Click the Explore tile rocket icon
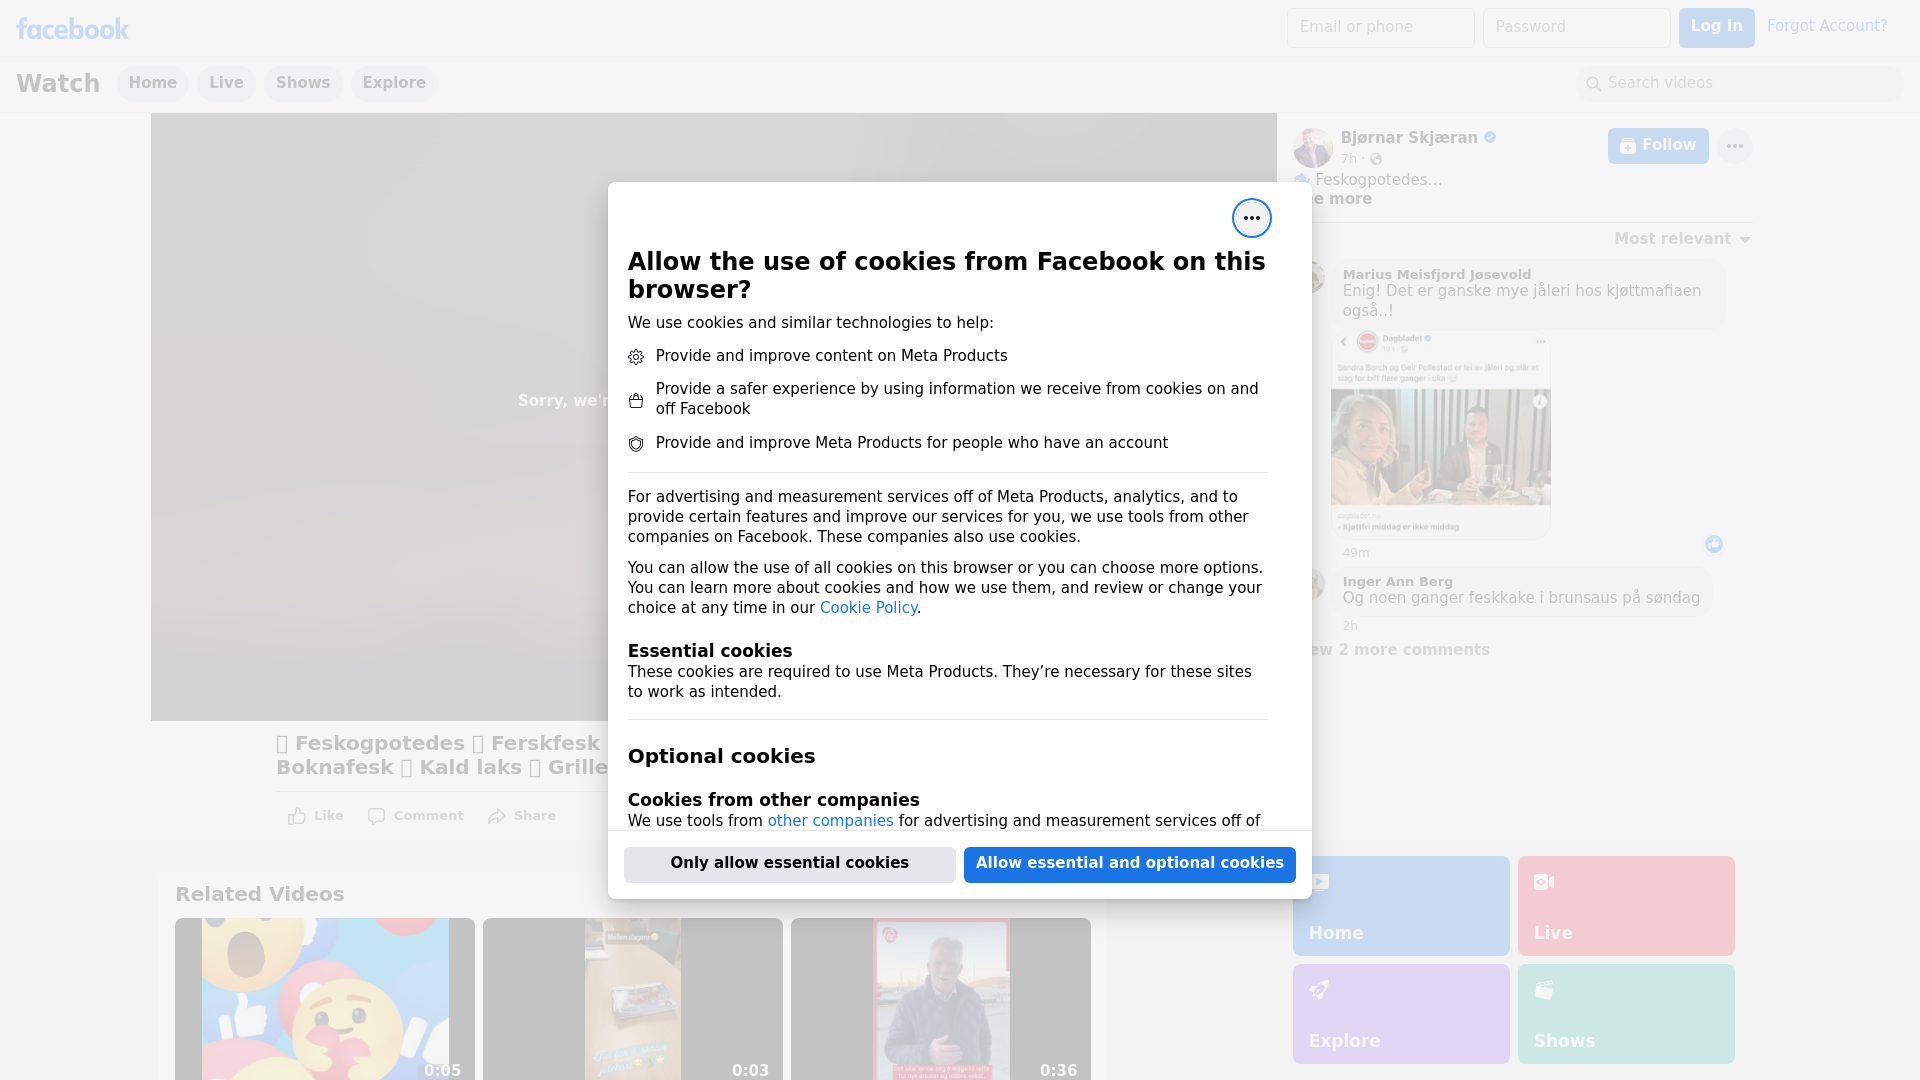1920x1080 pixels. pos(1319,990)
